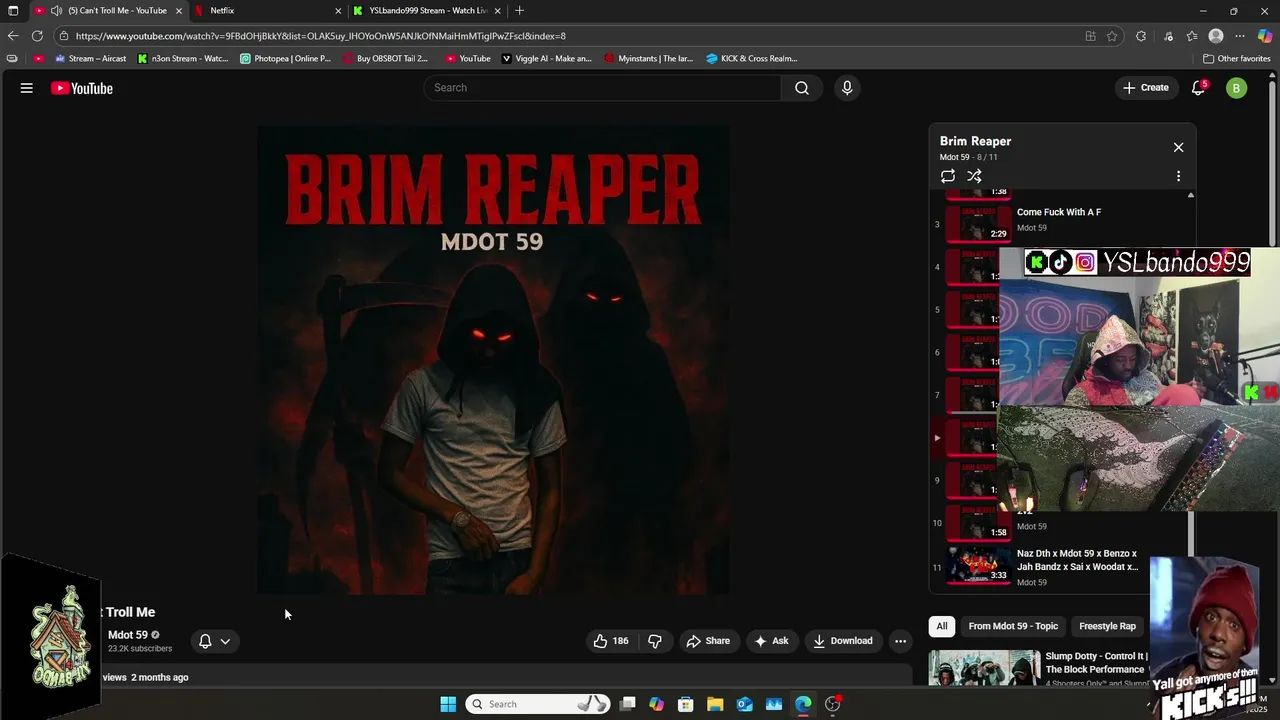The image size is (1280, 720).
Task: Open the Photopea bookmark
Action: coord(285,58)
